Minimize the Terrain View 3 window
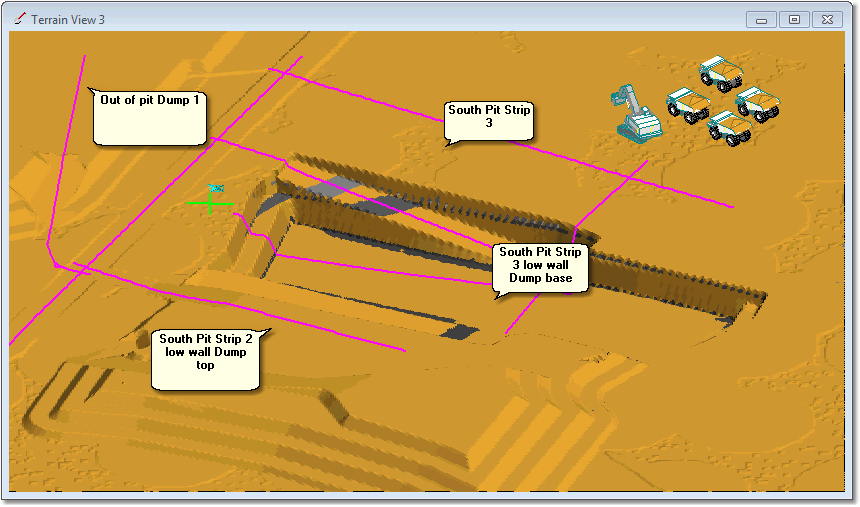860x507 pixels. [761, 20]
